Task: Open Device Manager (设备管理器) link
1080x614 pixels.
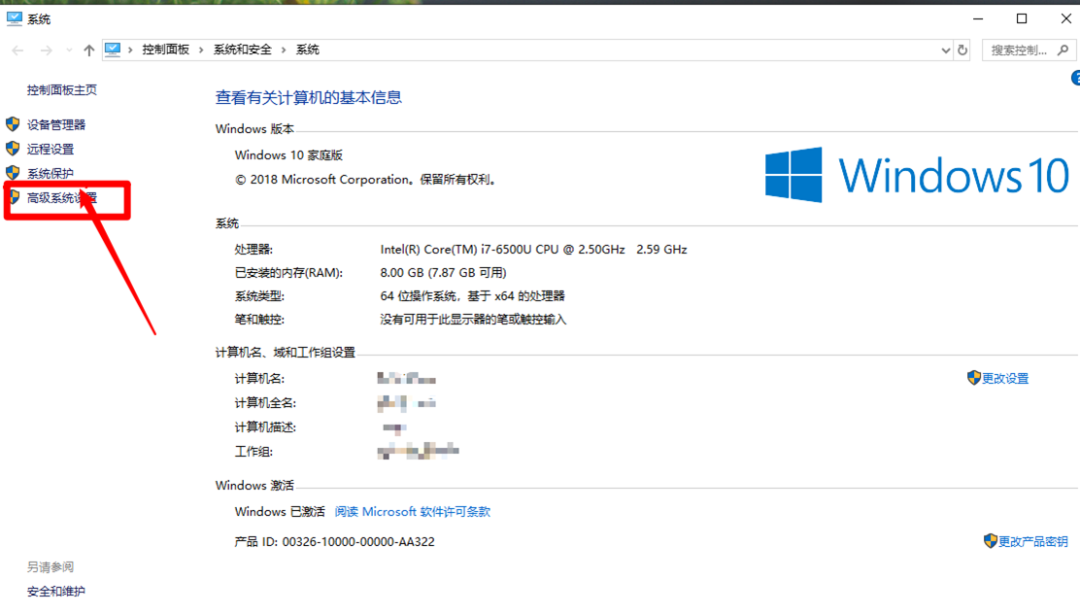Action: tap(56, 125)
